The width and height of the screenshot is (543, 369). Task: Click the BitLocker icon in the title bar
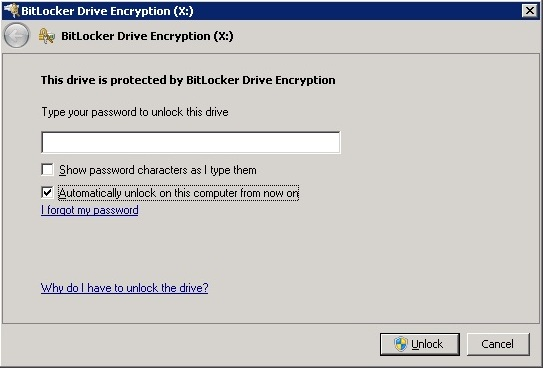11,10
